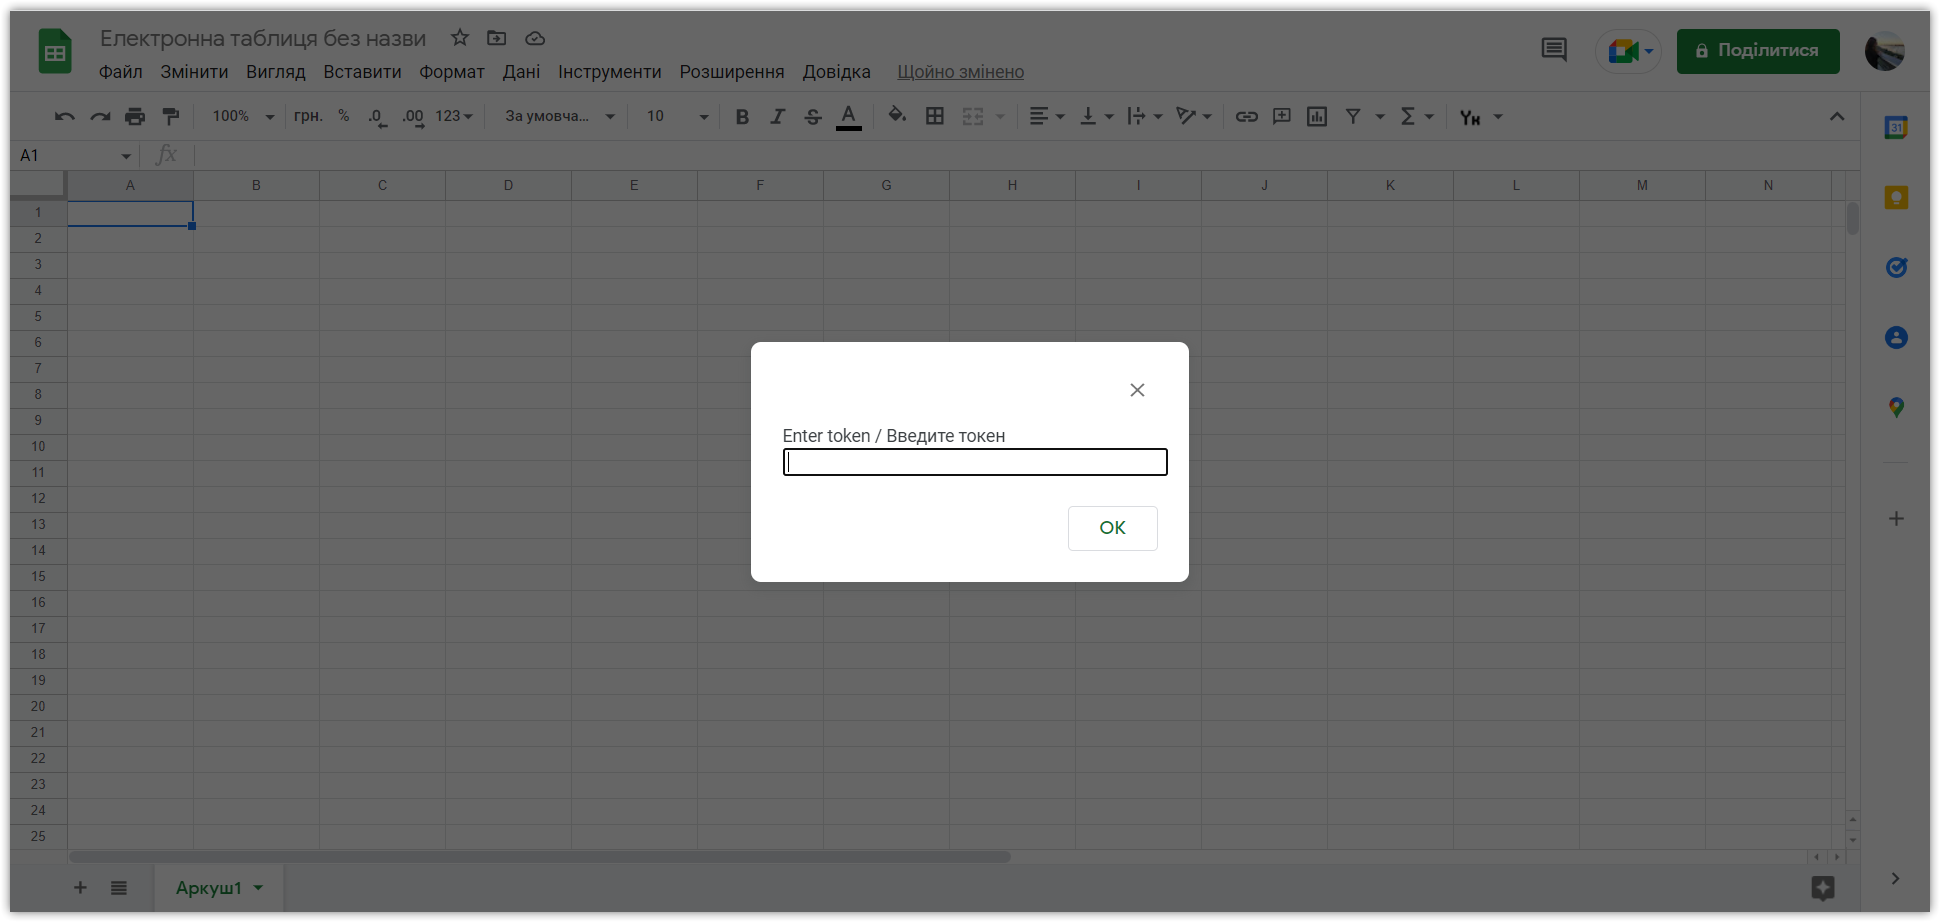1940x922 pixels.
Task: Open filter views dropdown arrow
Action: [1380, 117]
